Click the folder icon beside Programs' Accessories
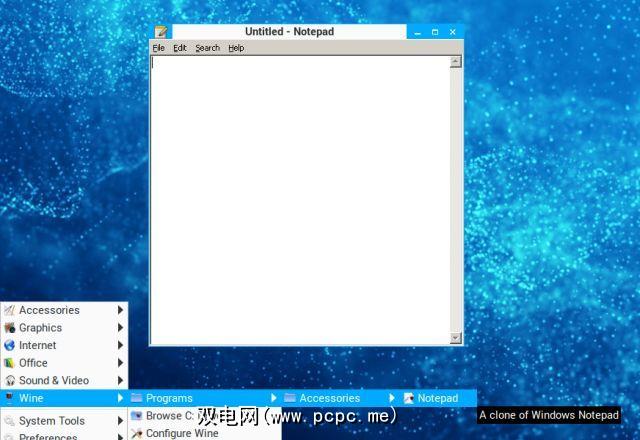The height and width of the screenshot is (440, 640). click(290, 398)
